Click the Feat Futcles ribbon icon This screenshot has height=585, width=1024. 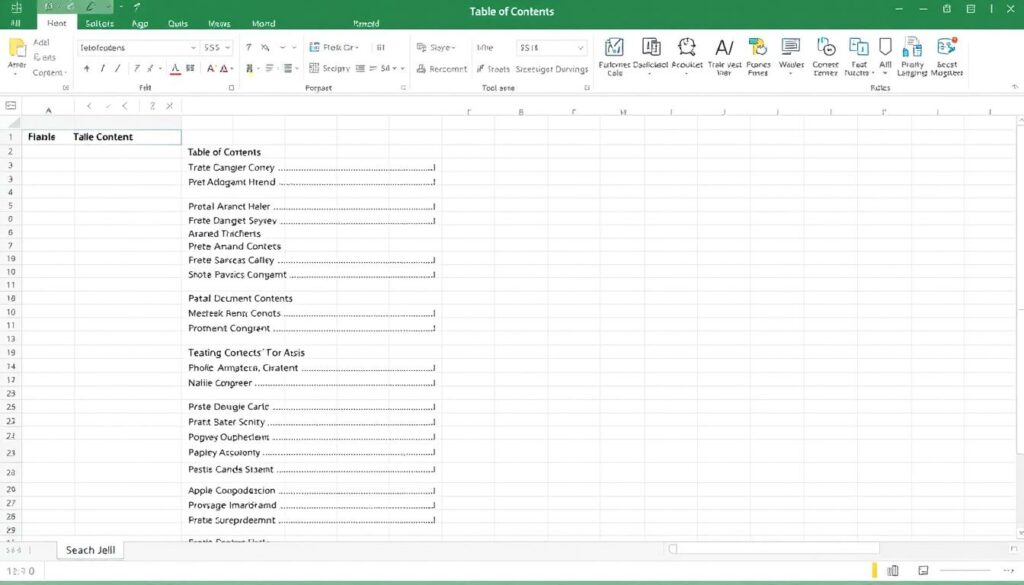pyautogui.click(x=858, y=47)
